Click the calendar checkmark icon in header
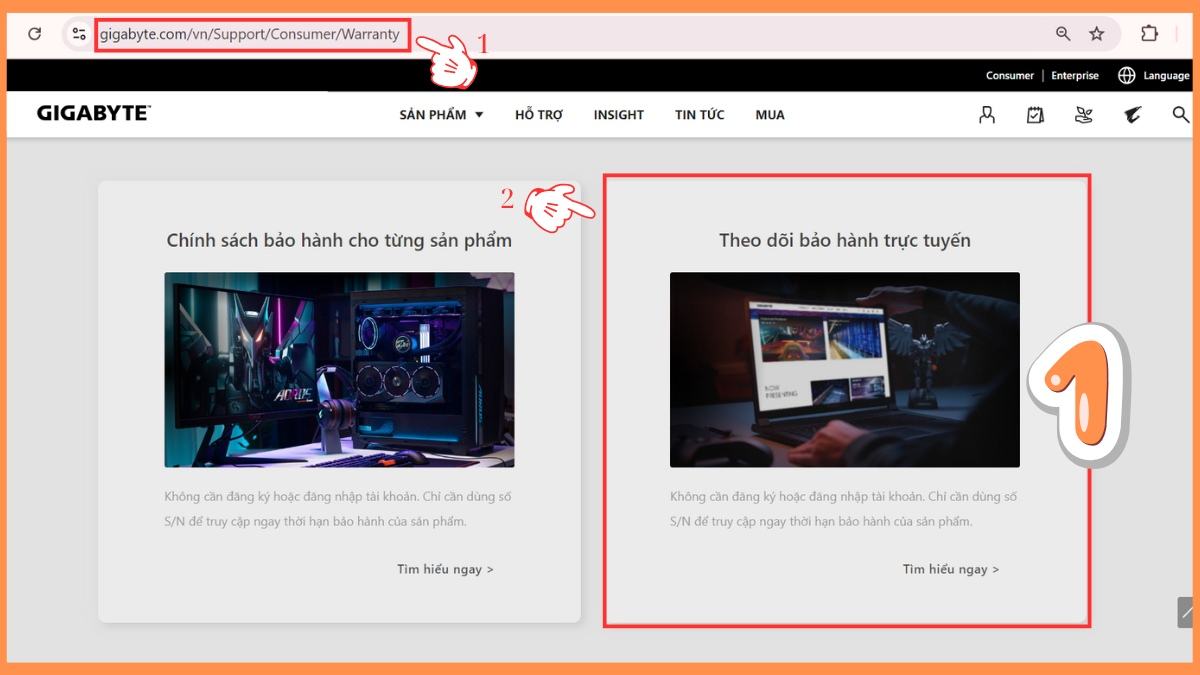The image size is (1200, 675). click(1035, 115)
